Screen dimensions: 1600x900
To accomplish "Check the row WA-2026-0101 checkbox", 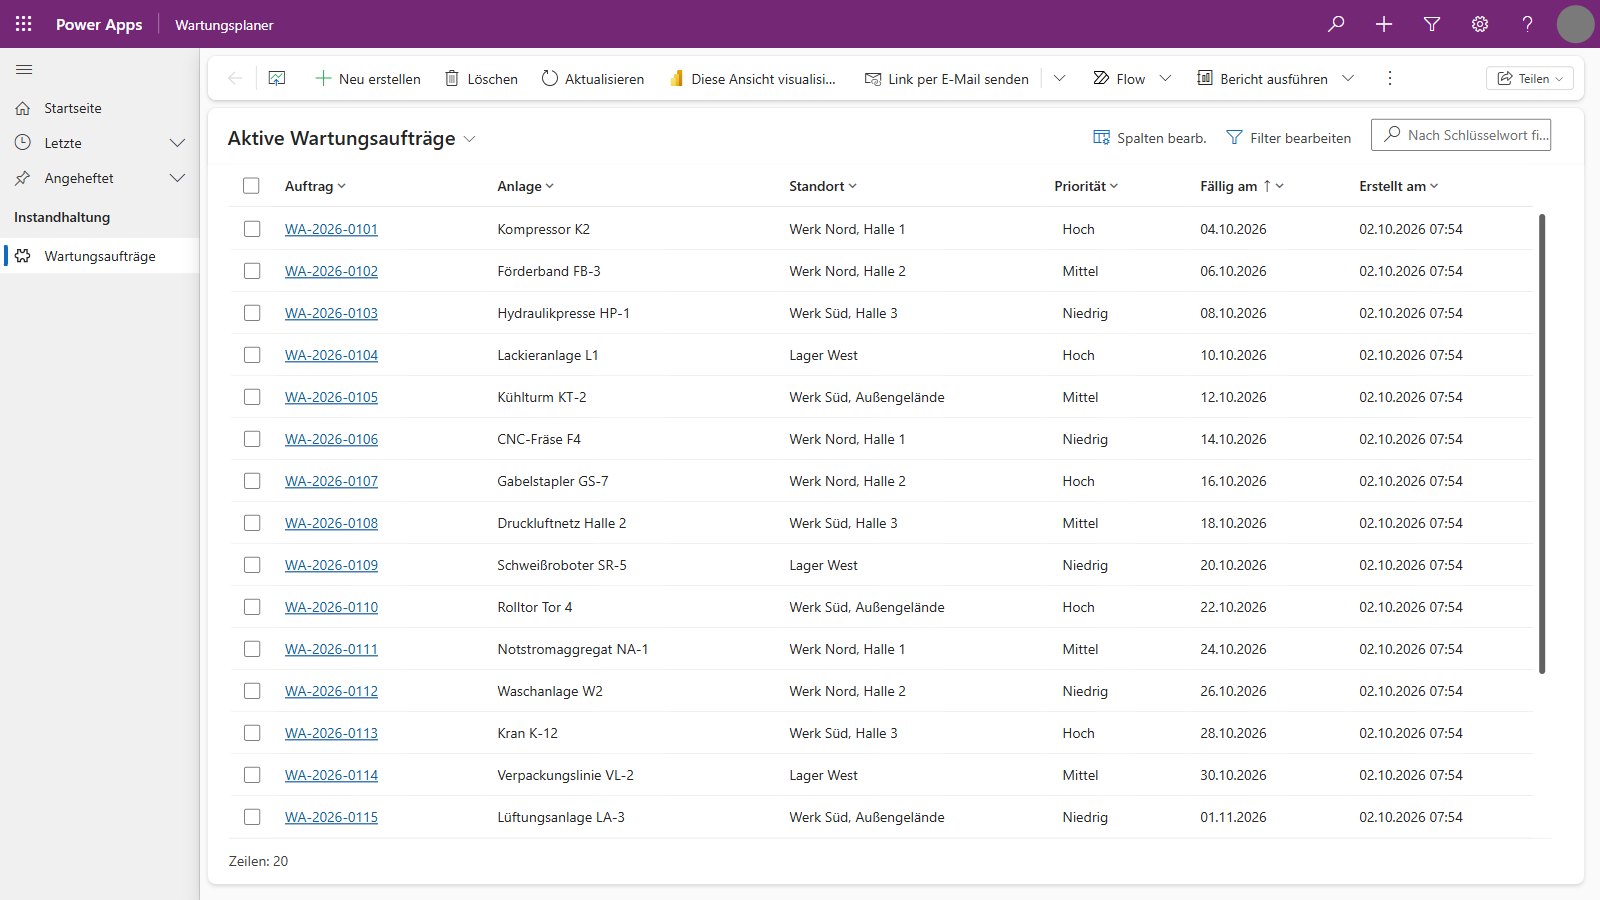I will coord(252,229).
